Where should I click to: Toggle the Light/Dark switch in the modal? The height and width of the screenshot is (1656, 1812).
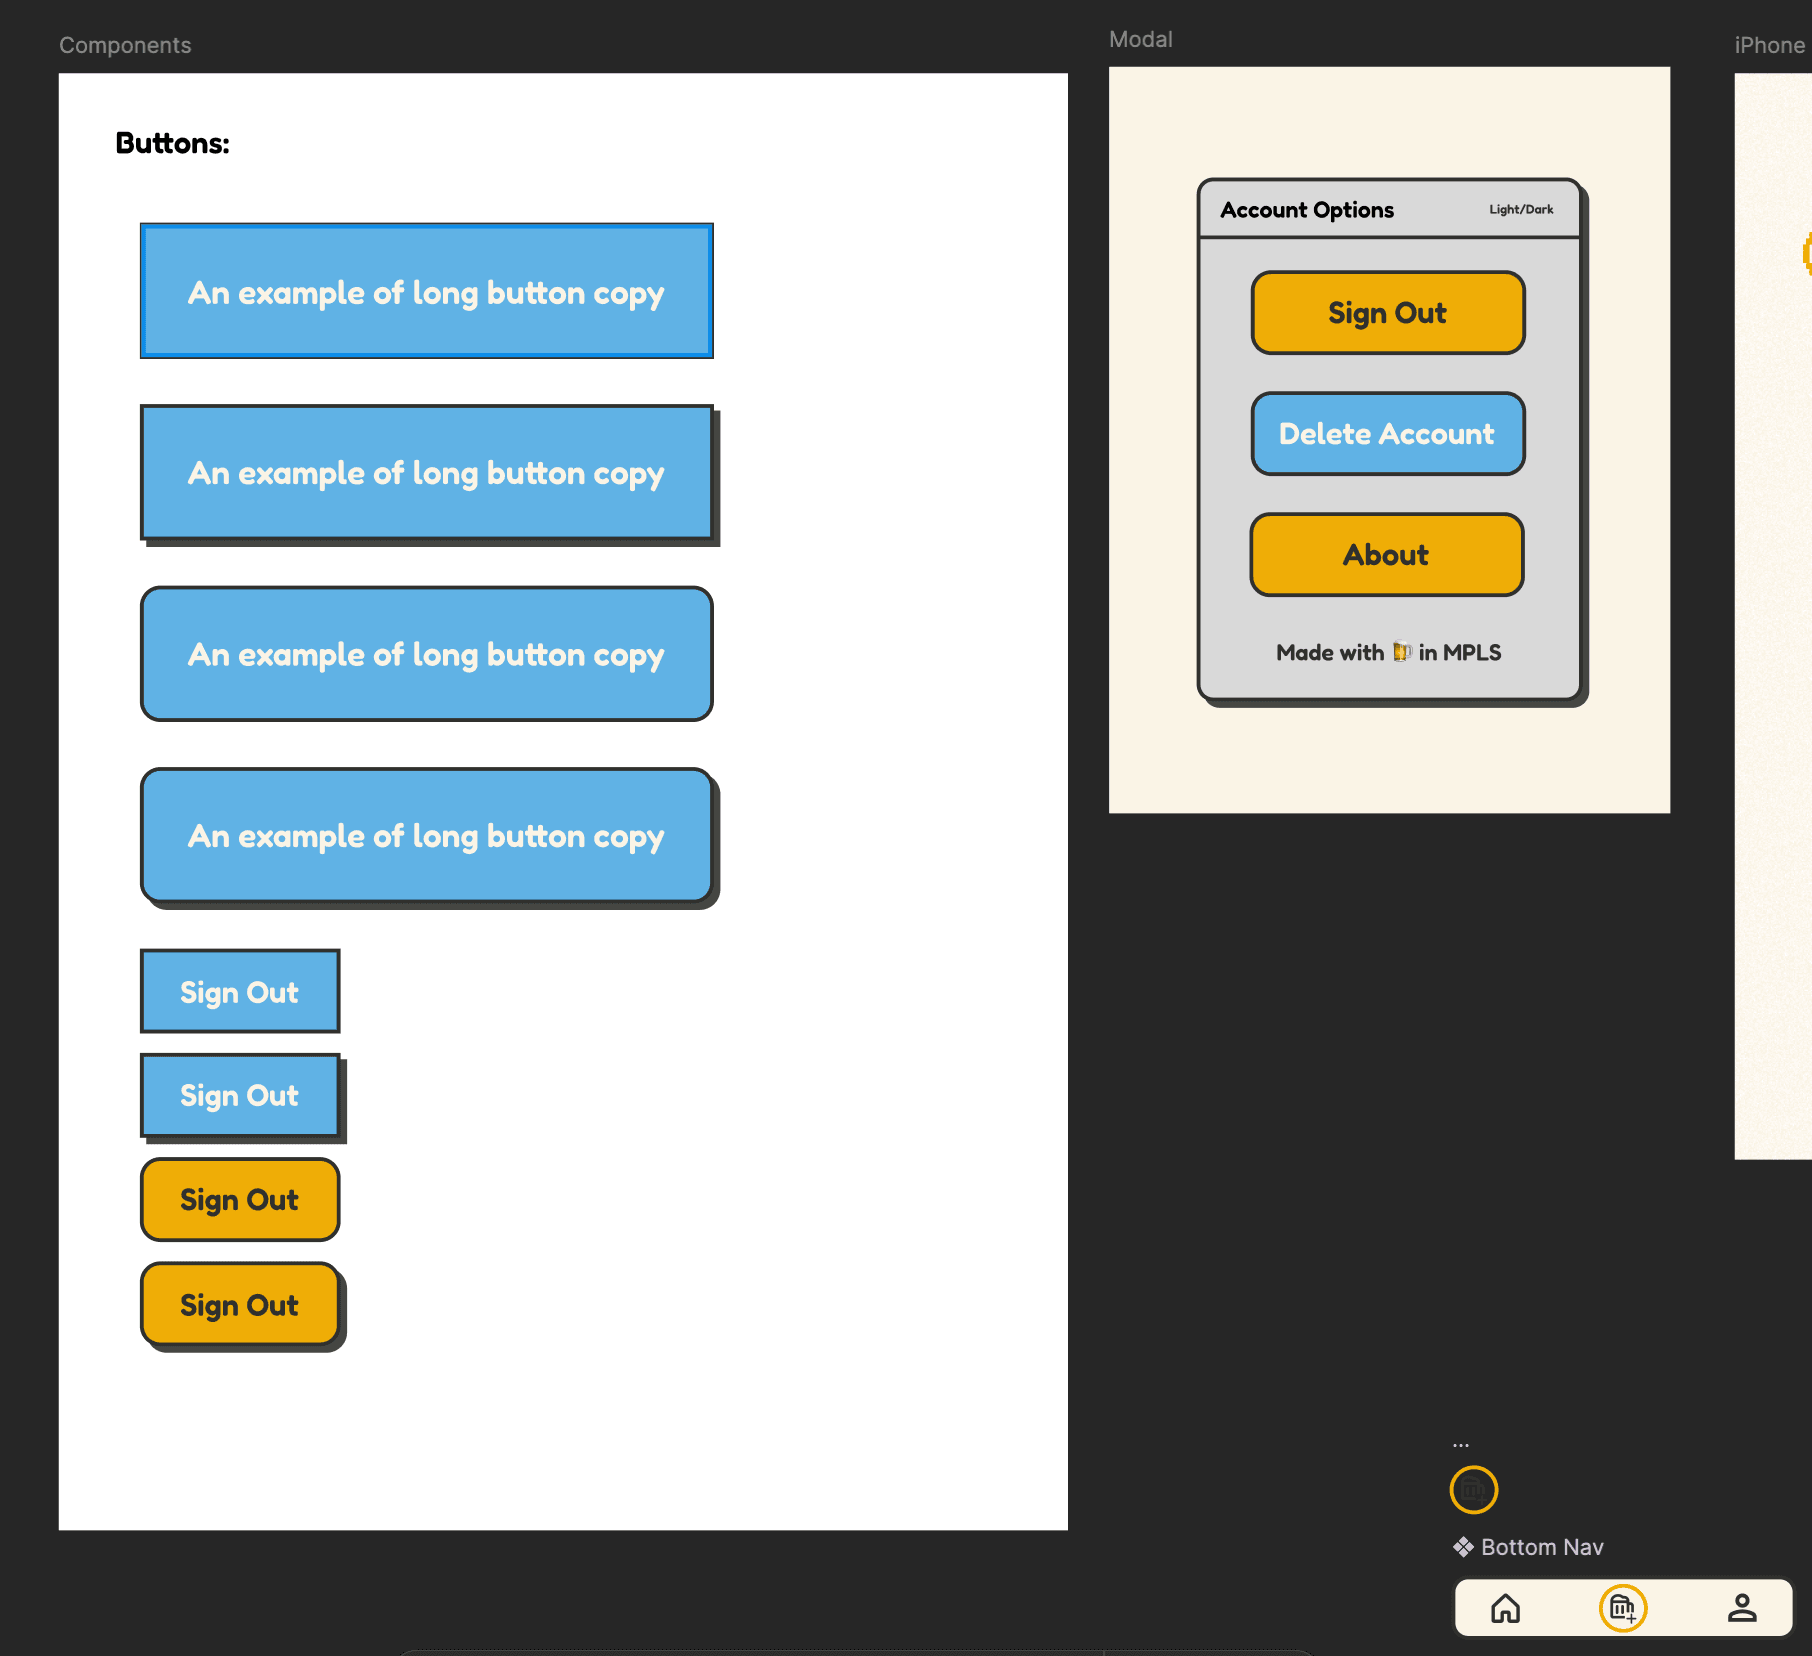pos(1520,210)
